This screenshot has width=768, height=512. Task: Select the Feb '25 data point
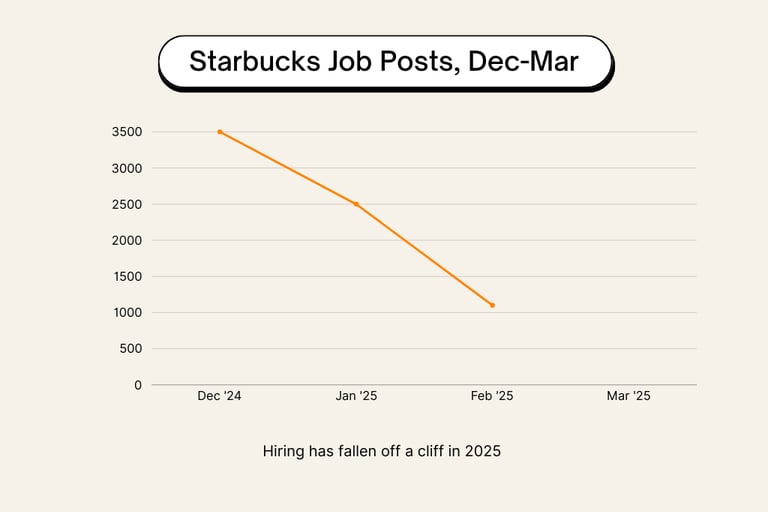(492, 305)
